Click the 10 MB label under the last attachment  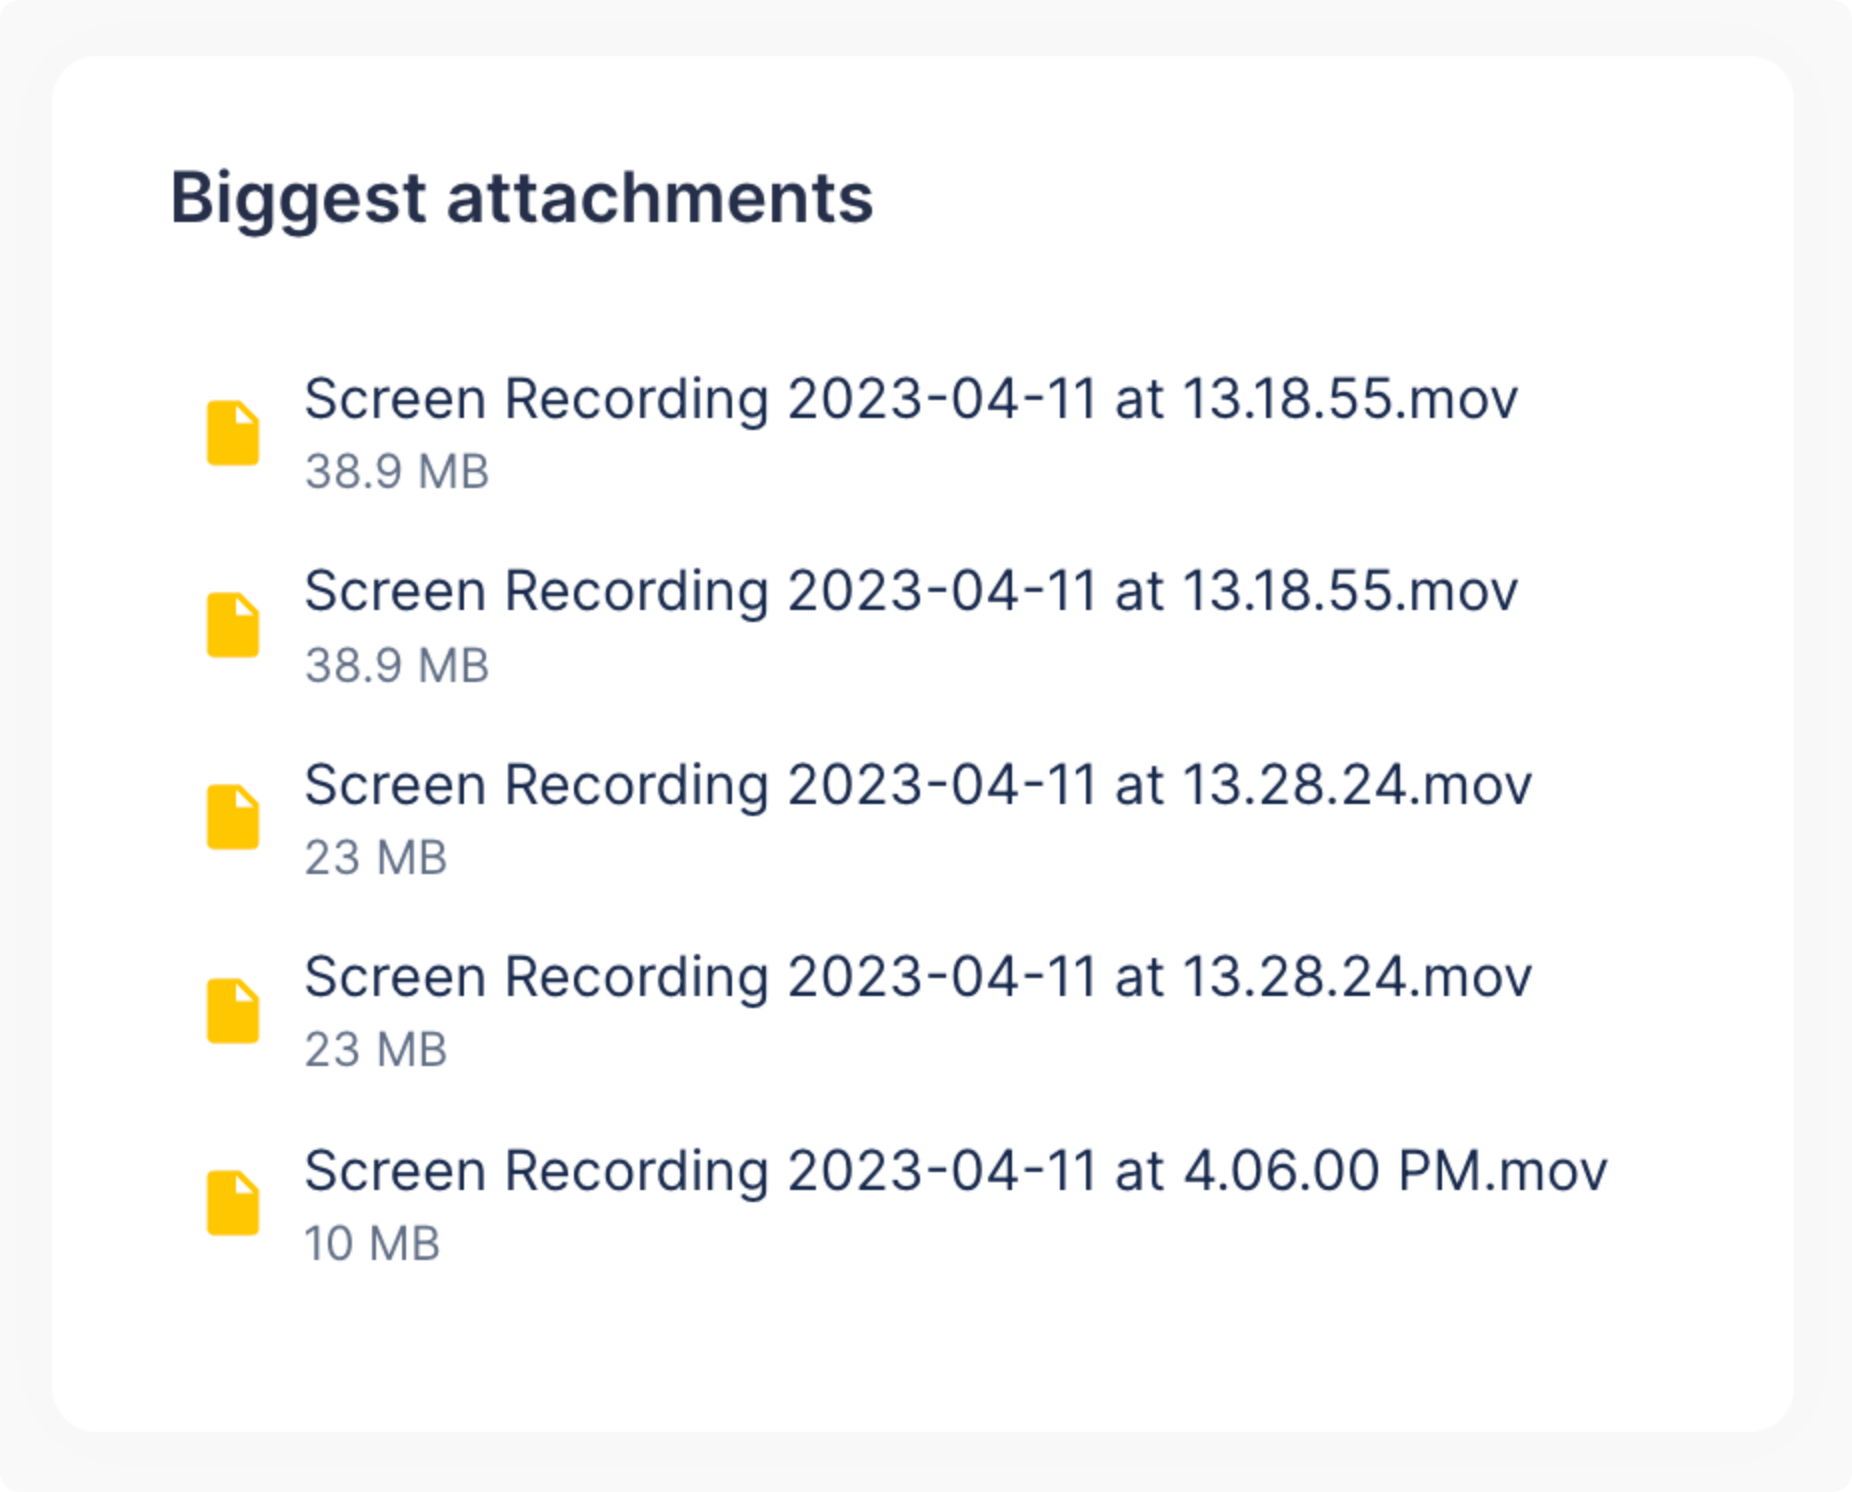374,1242
